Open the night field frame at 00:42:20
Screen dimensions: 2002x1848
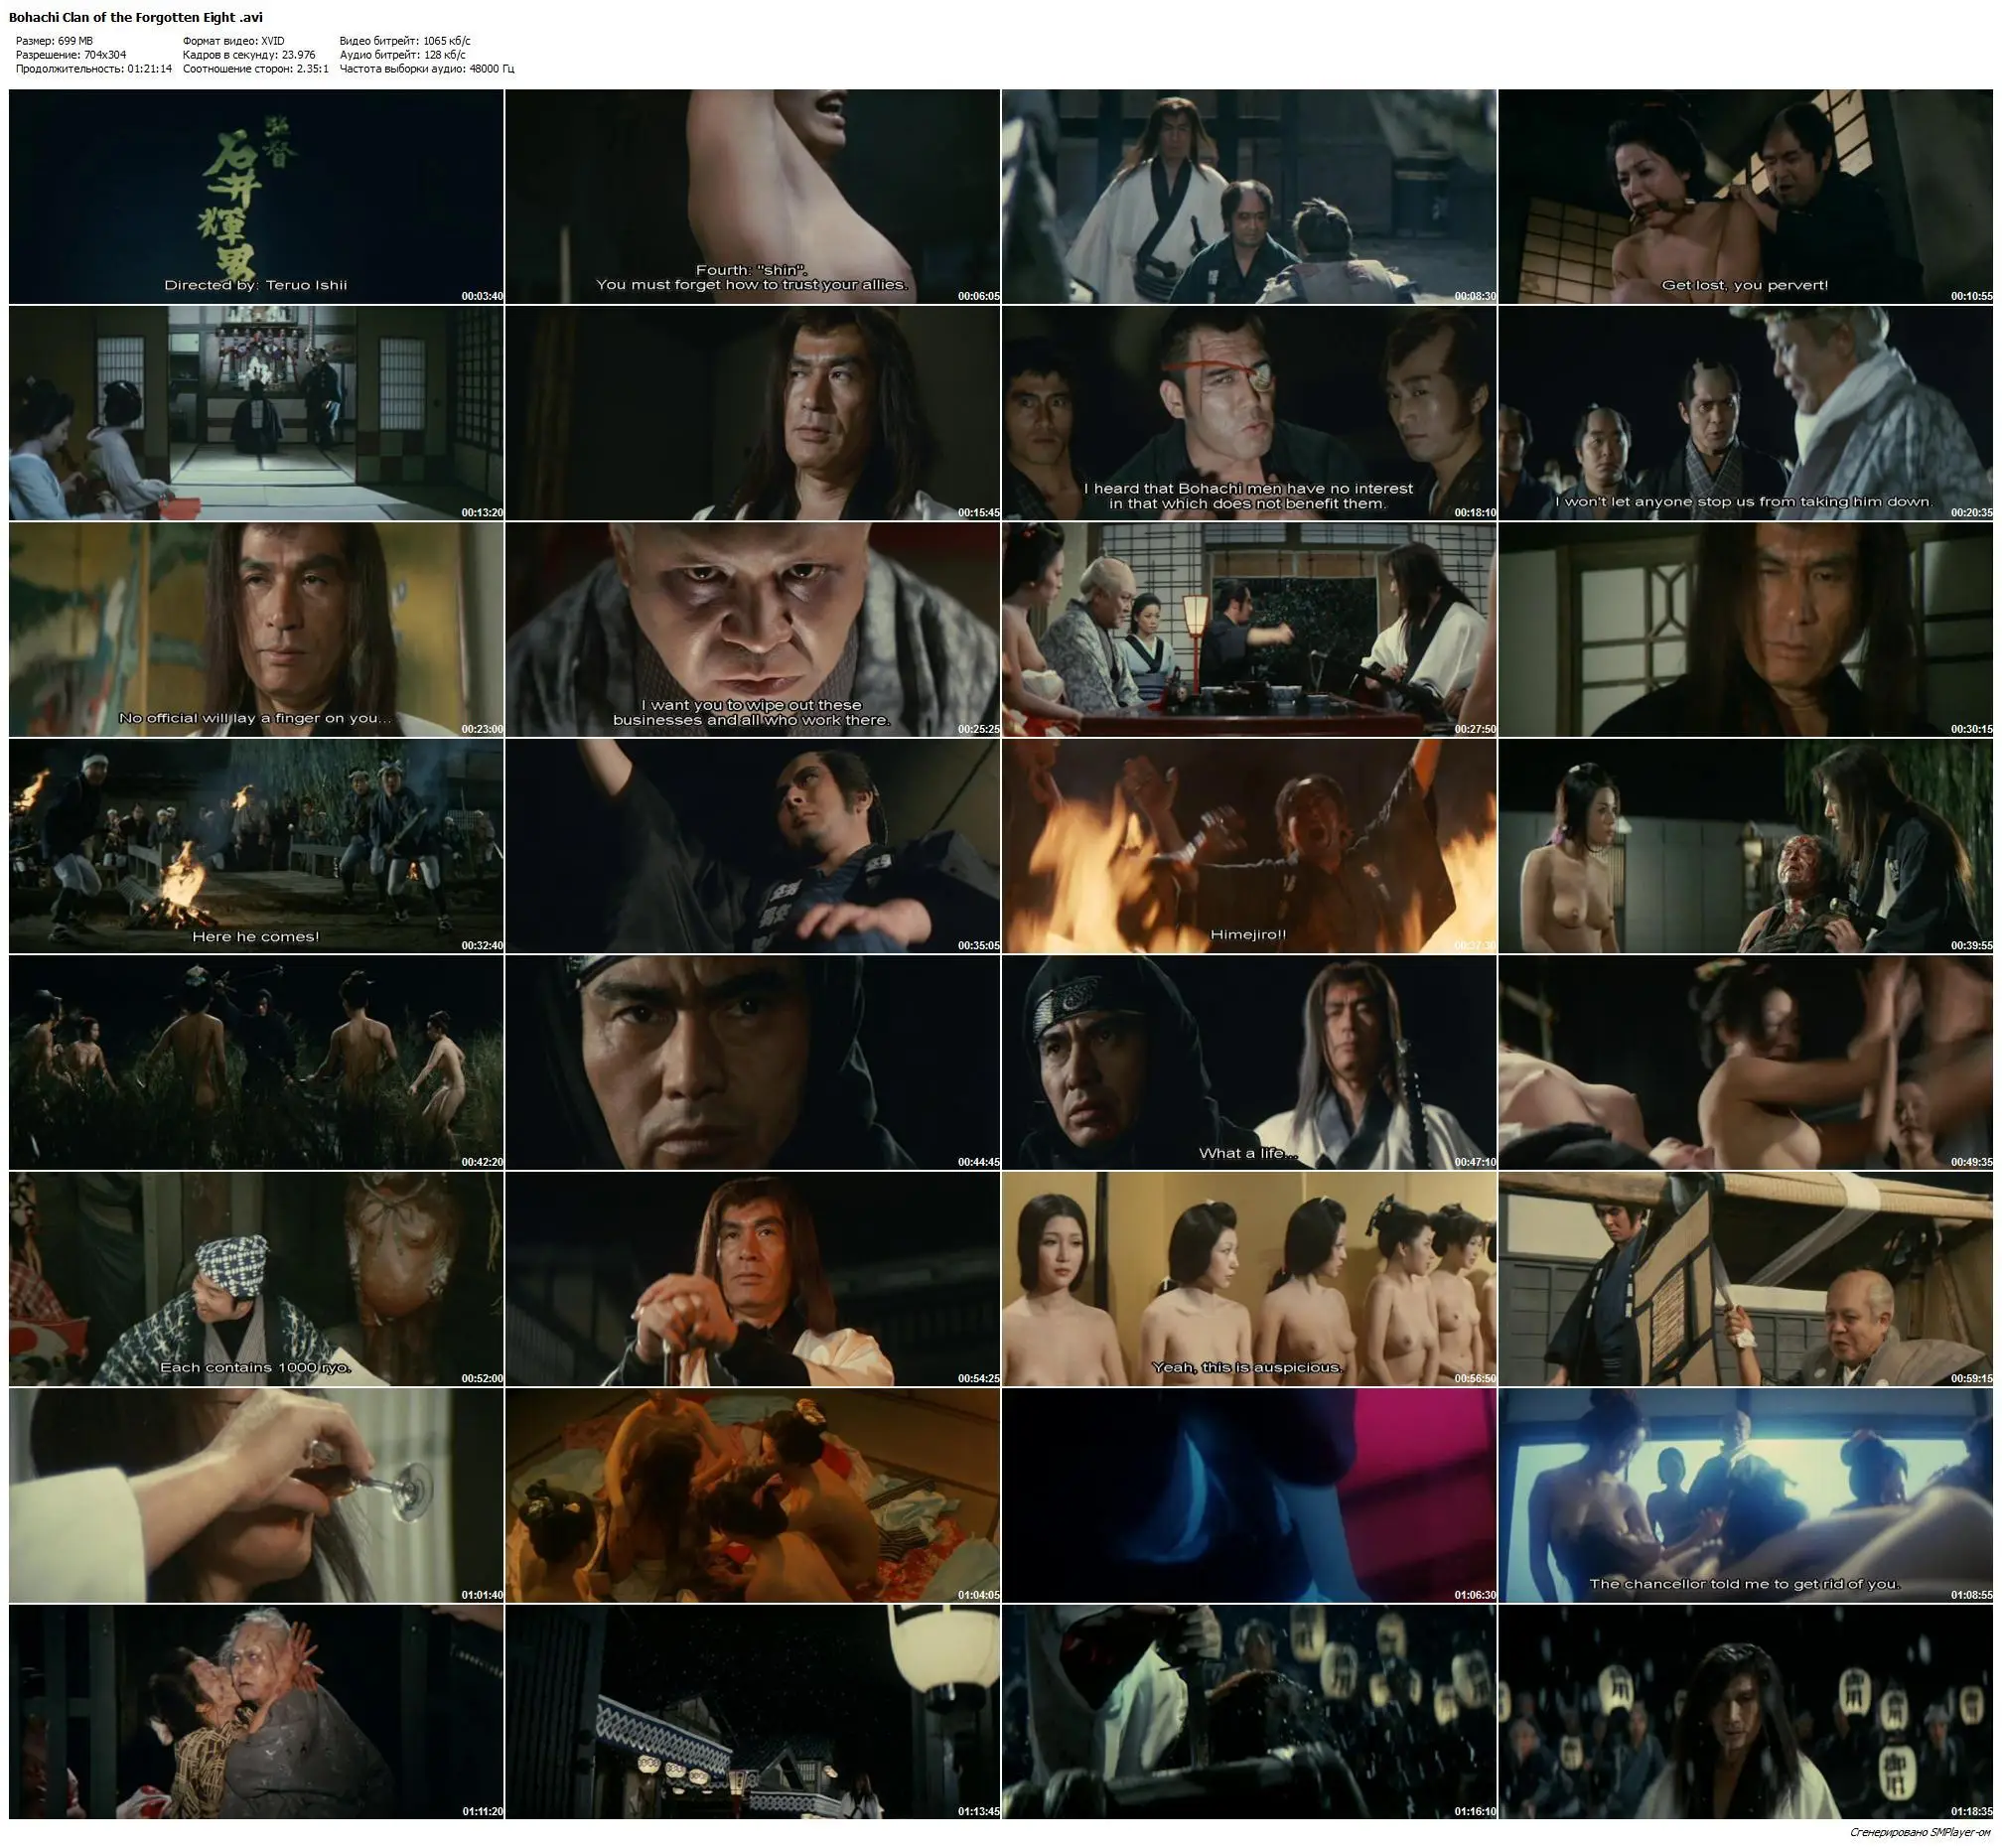256,1062
